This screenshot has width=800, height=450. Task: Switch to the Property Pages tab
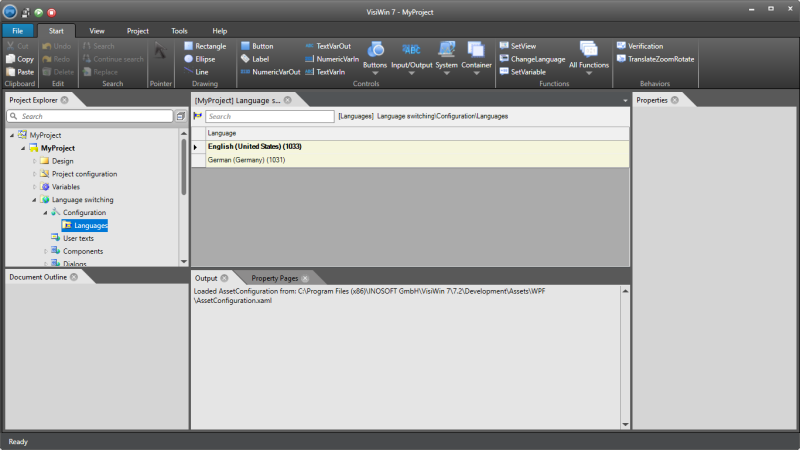[x=274, y=278]
